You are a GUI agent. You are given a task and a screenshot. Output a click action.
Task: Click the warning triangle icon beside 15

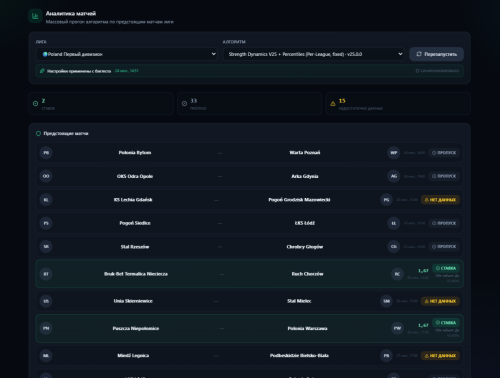(333, 104)
